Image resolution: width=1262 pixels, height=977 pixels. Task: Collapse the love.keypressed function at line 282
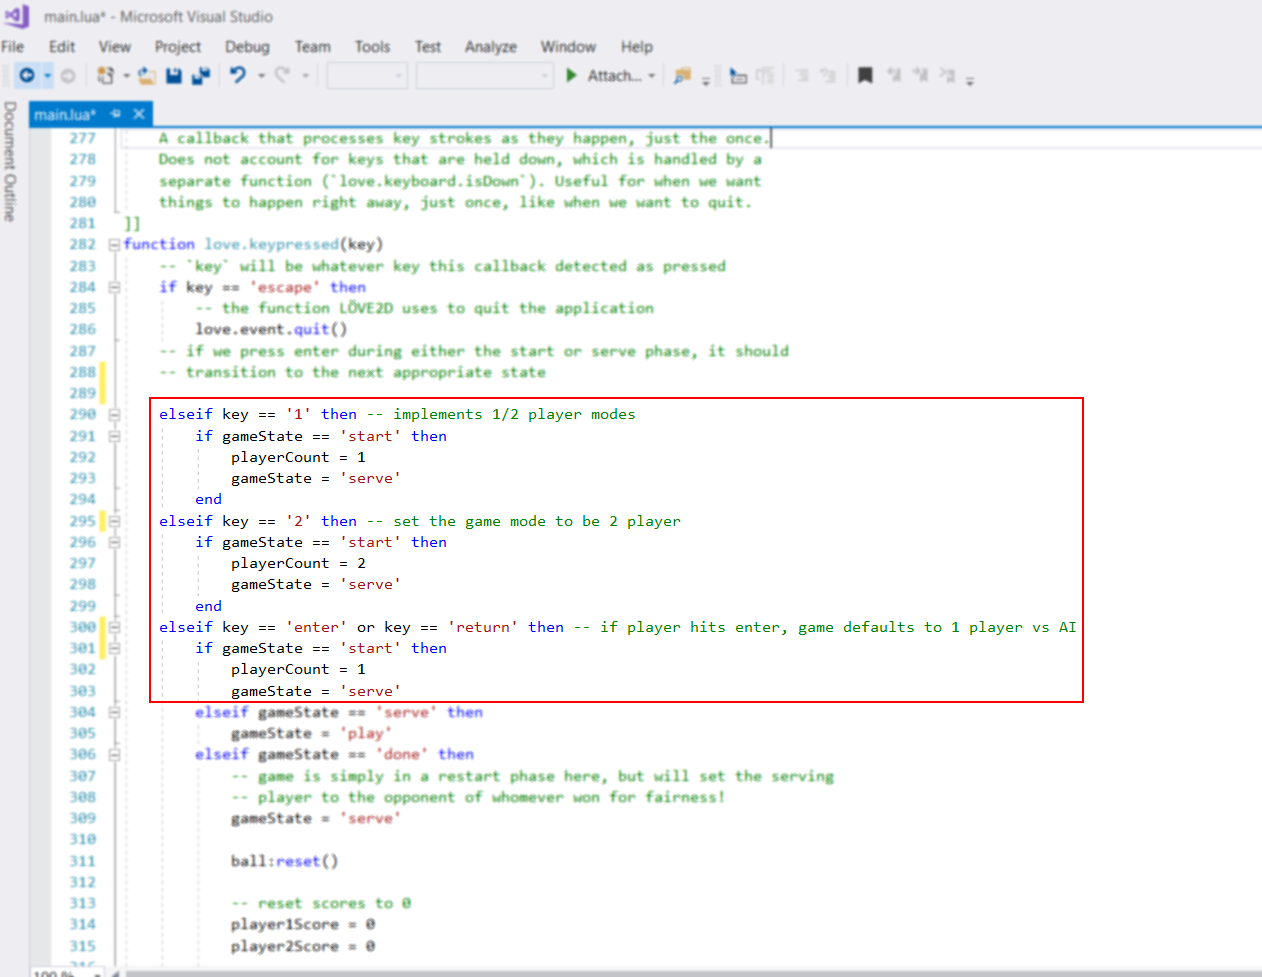point(114,244)
